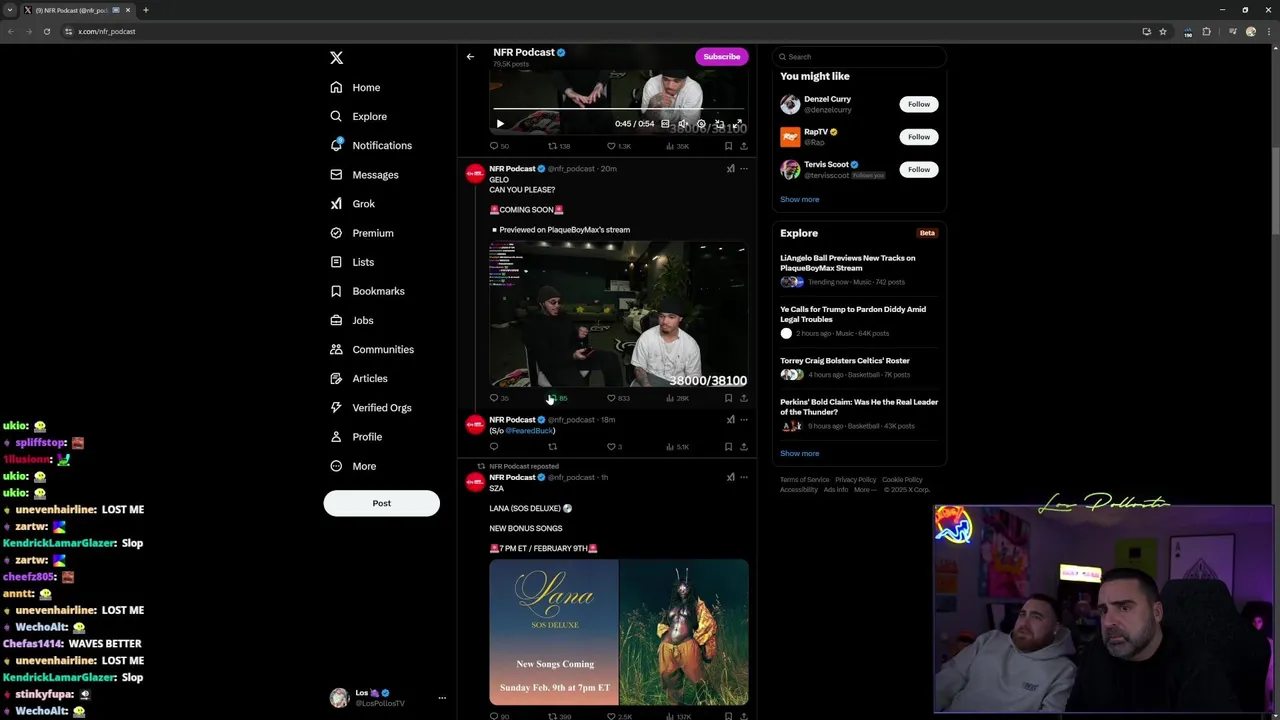Screen dimensions: 1280x720
Task: Click the Search field
Action: click(861, 57)
